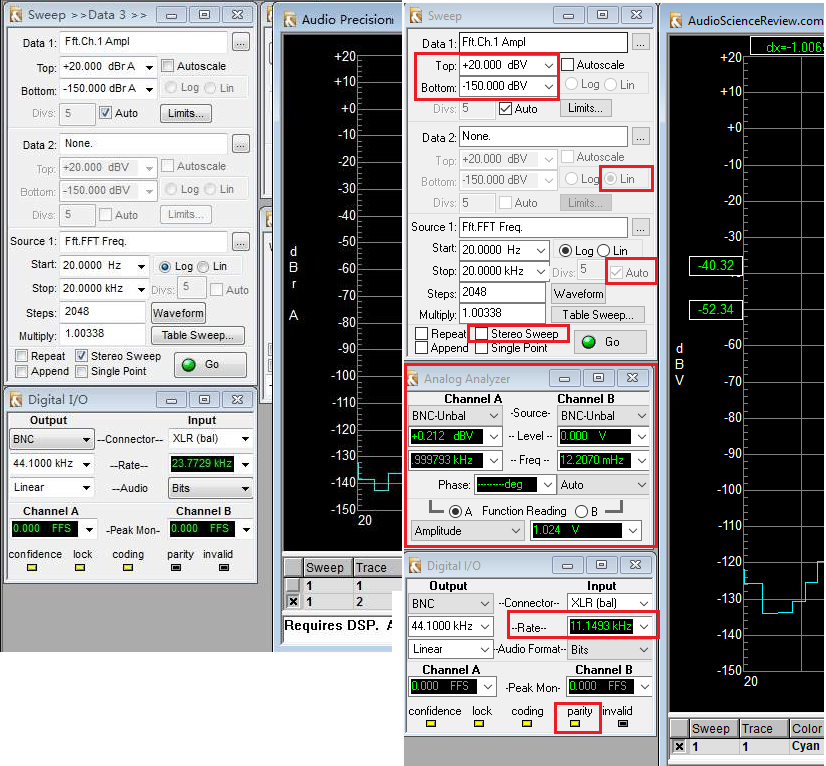826x766 pixels.
Task: Click title icon of Digital I/O under Analog Analyzer
Action: click(x=415, y=565)
